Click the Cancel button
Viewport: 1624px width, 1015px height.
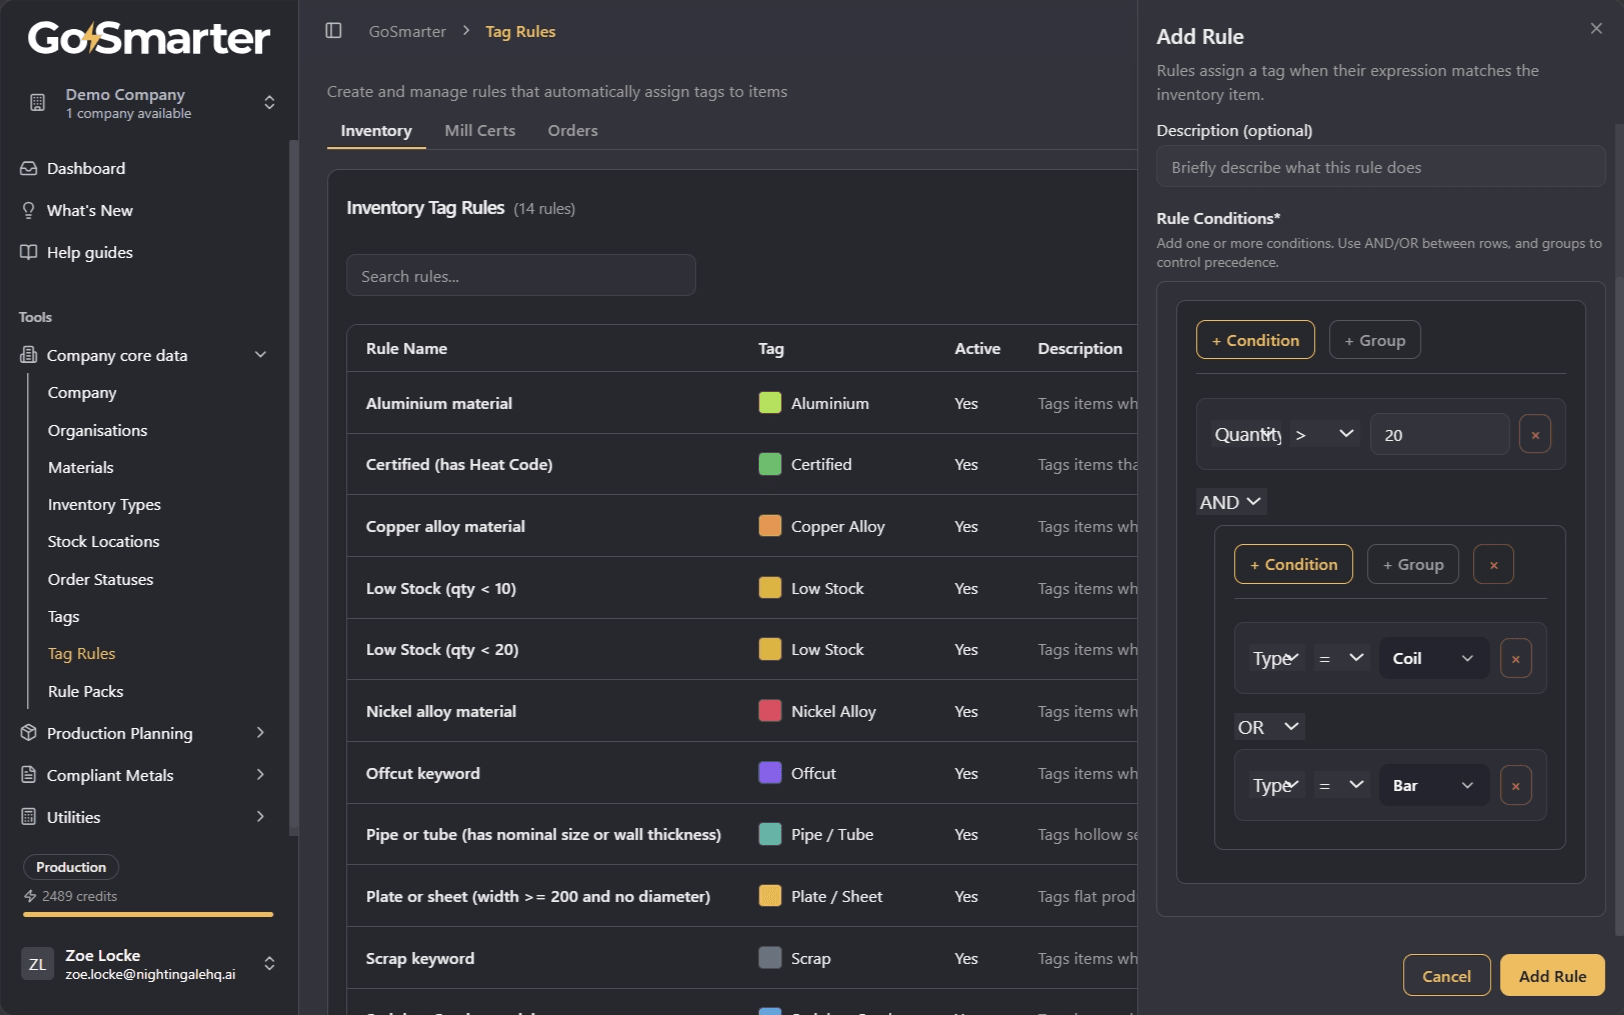[1446, 975]
